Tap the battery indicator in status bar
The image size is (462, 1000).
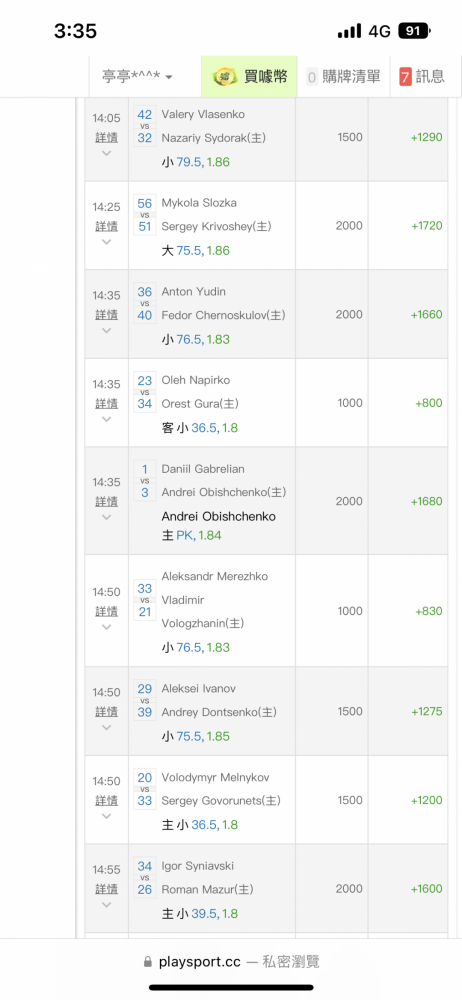point(414,31)
